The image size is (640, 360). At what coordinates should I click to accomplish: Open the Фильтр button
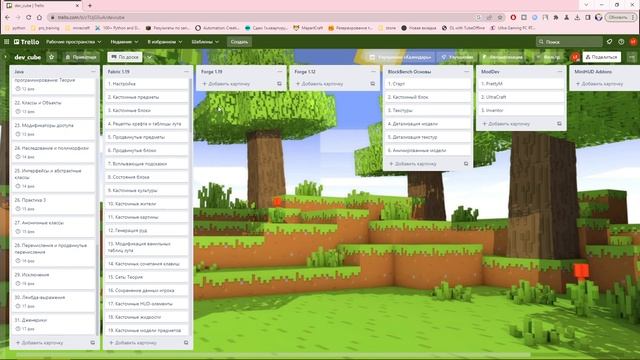pos(549,57)
